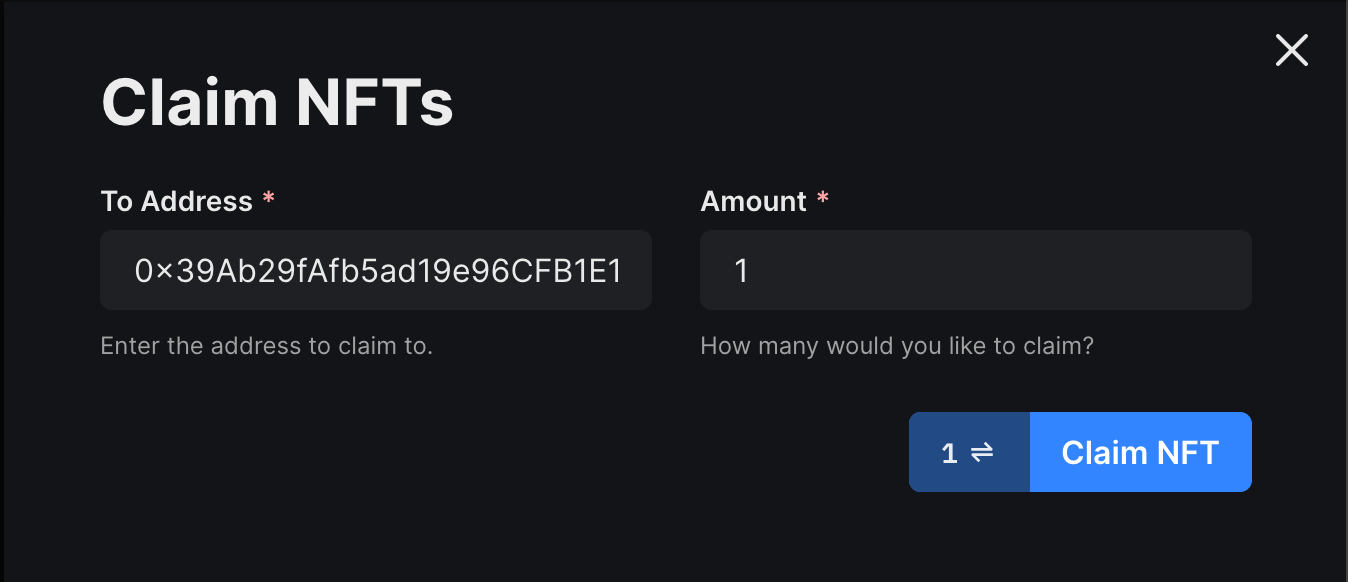Click the text How many would you like to claim
Image resolution: width=1348 pixels, height=582 pixels.
[x=896, y=345]
